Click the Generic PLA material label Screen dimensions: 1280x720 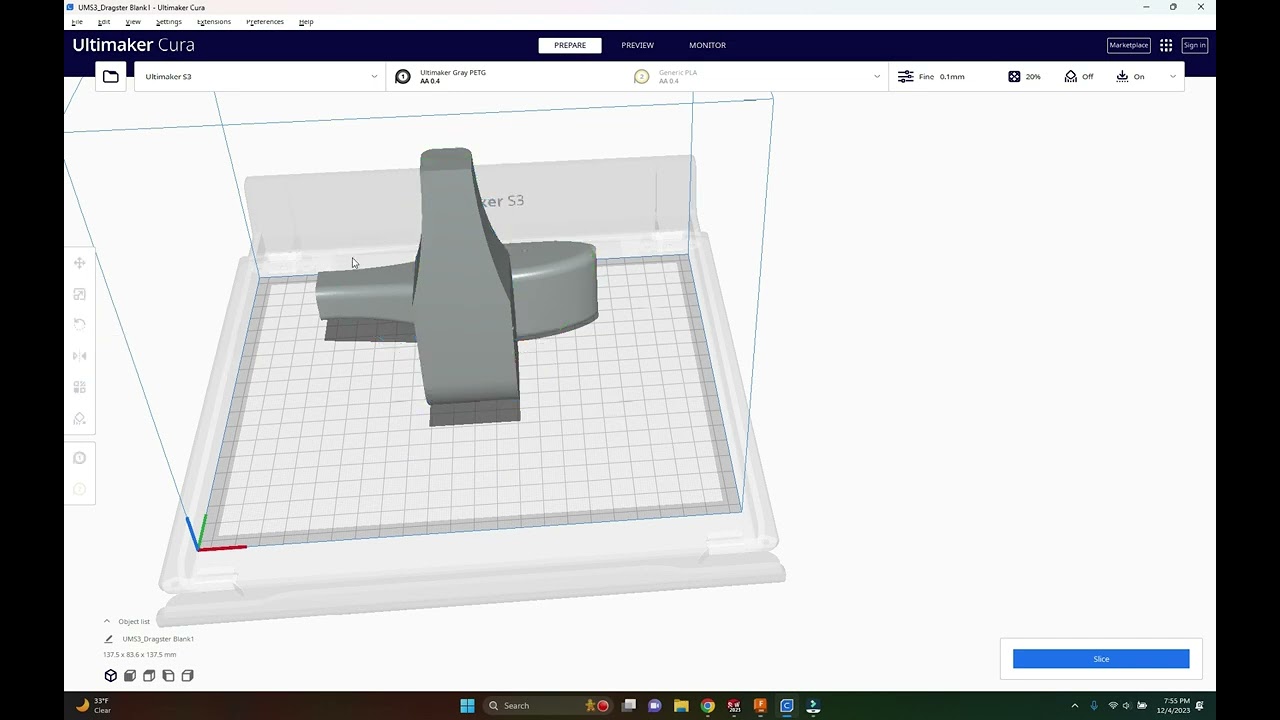click(678, 72)
